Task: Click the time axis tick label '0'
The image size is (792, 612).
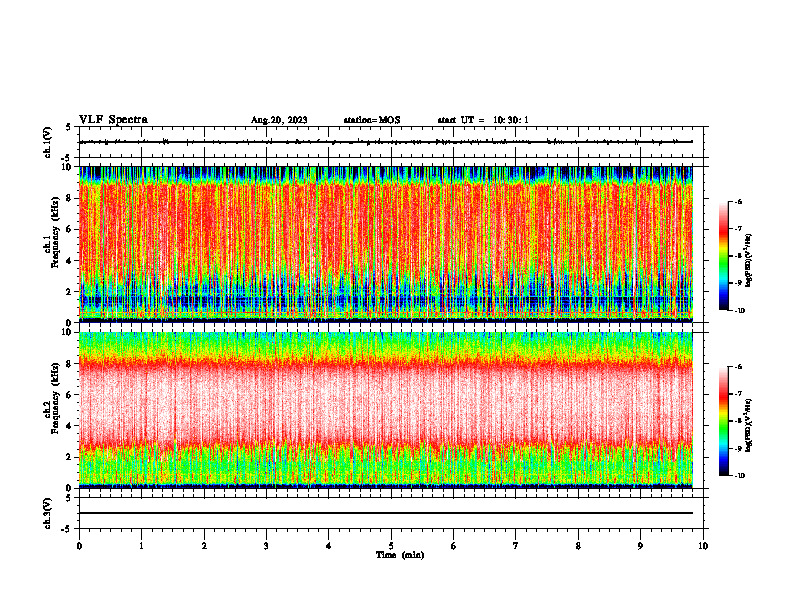Action: tap(79, 546)
